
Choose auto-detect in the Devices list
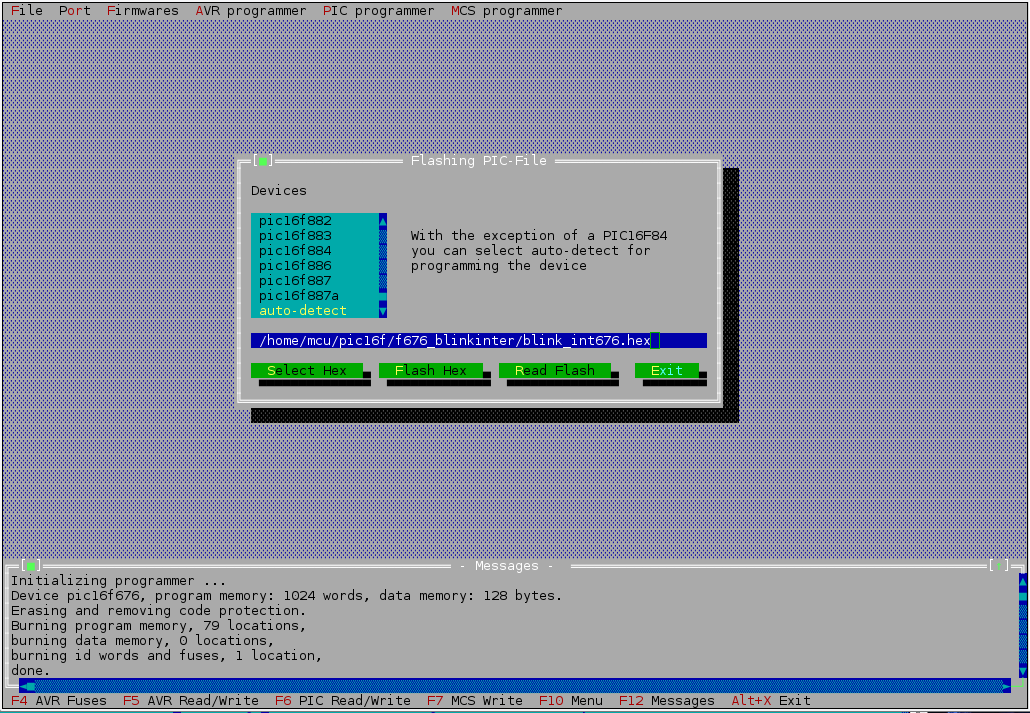pyautogui.click(x=315, y=310)
